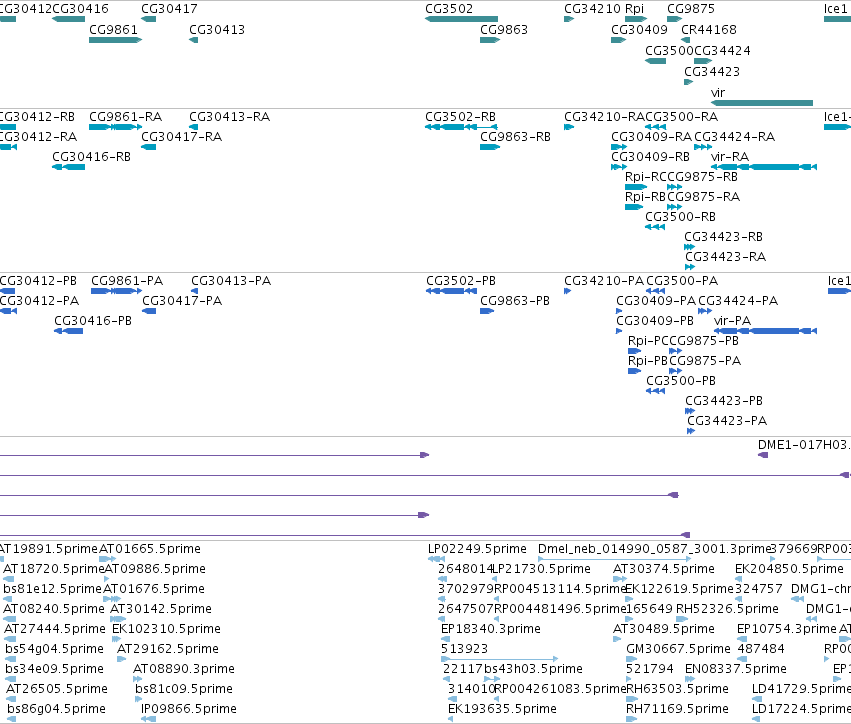The height and width of the screenshot is (724, 851).
Task: Click the CG34423 gene label
Action: tap(712, 72)
